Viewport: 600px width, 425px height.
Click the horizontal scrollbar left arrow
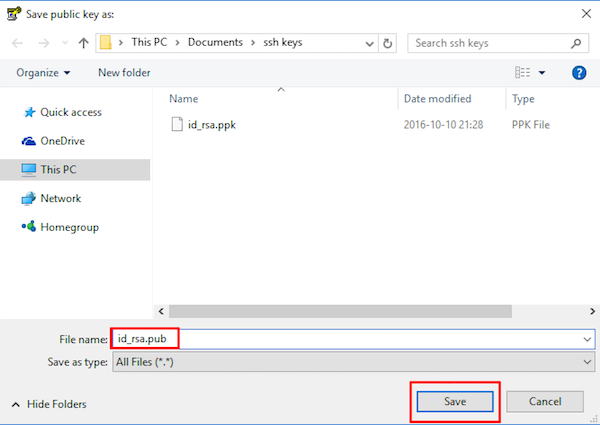point(161,311)
